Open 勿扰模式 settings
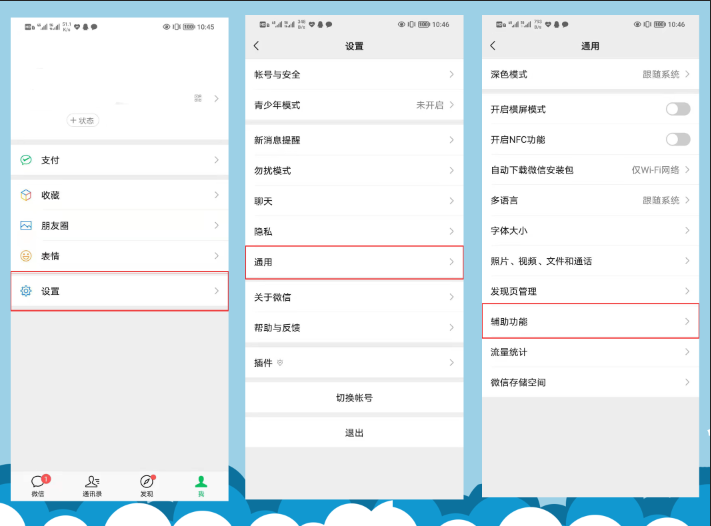 tap(354, 170)
